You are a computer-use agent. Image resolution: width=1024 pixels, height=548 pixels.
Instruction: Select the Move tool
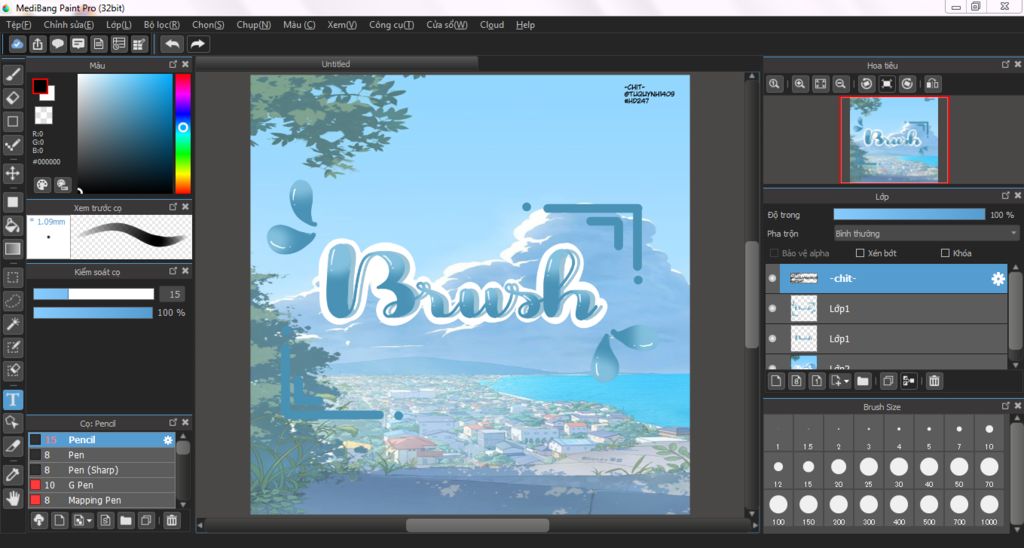click(x=12, y=173)
